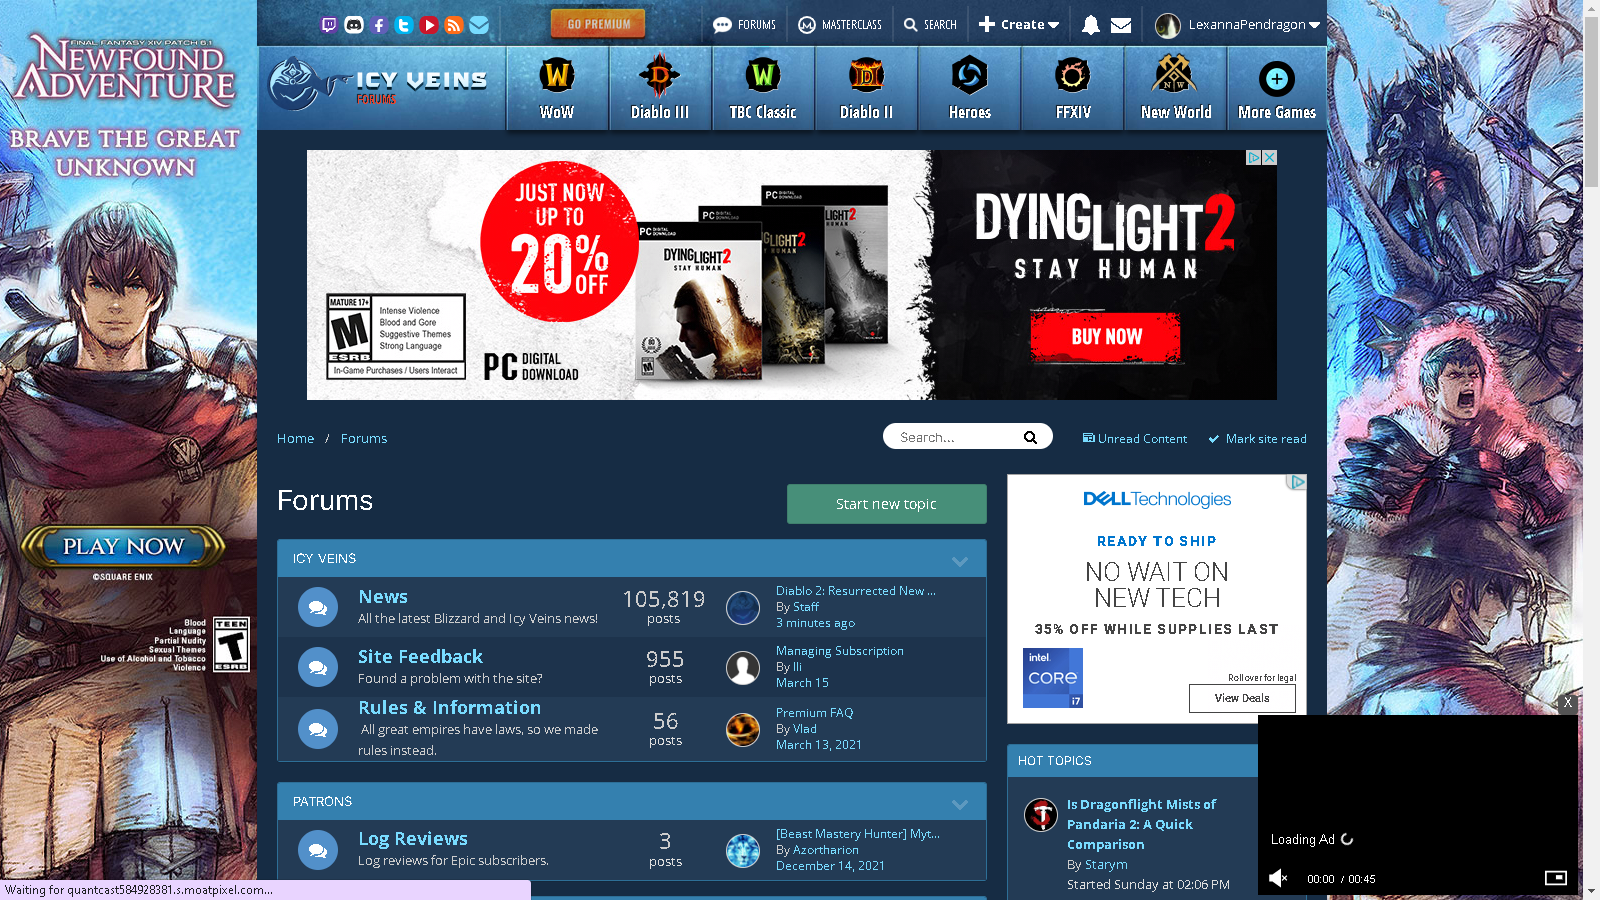Click into the forum Search field
1600x900 pixels.
tap(955, 437)
